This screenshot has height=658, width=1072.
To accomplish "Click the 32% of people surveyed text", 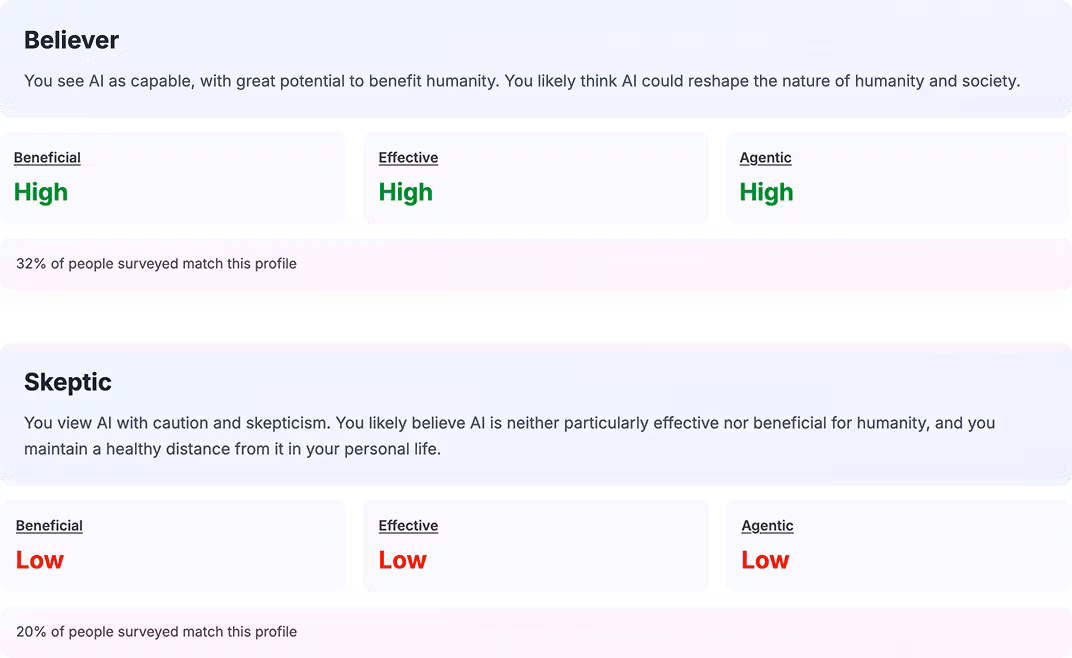I will pyautogui.click(x=156, y=264).
